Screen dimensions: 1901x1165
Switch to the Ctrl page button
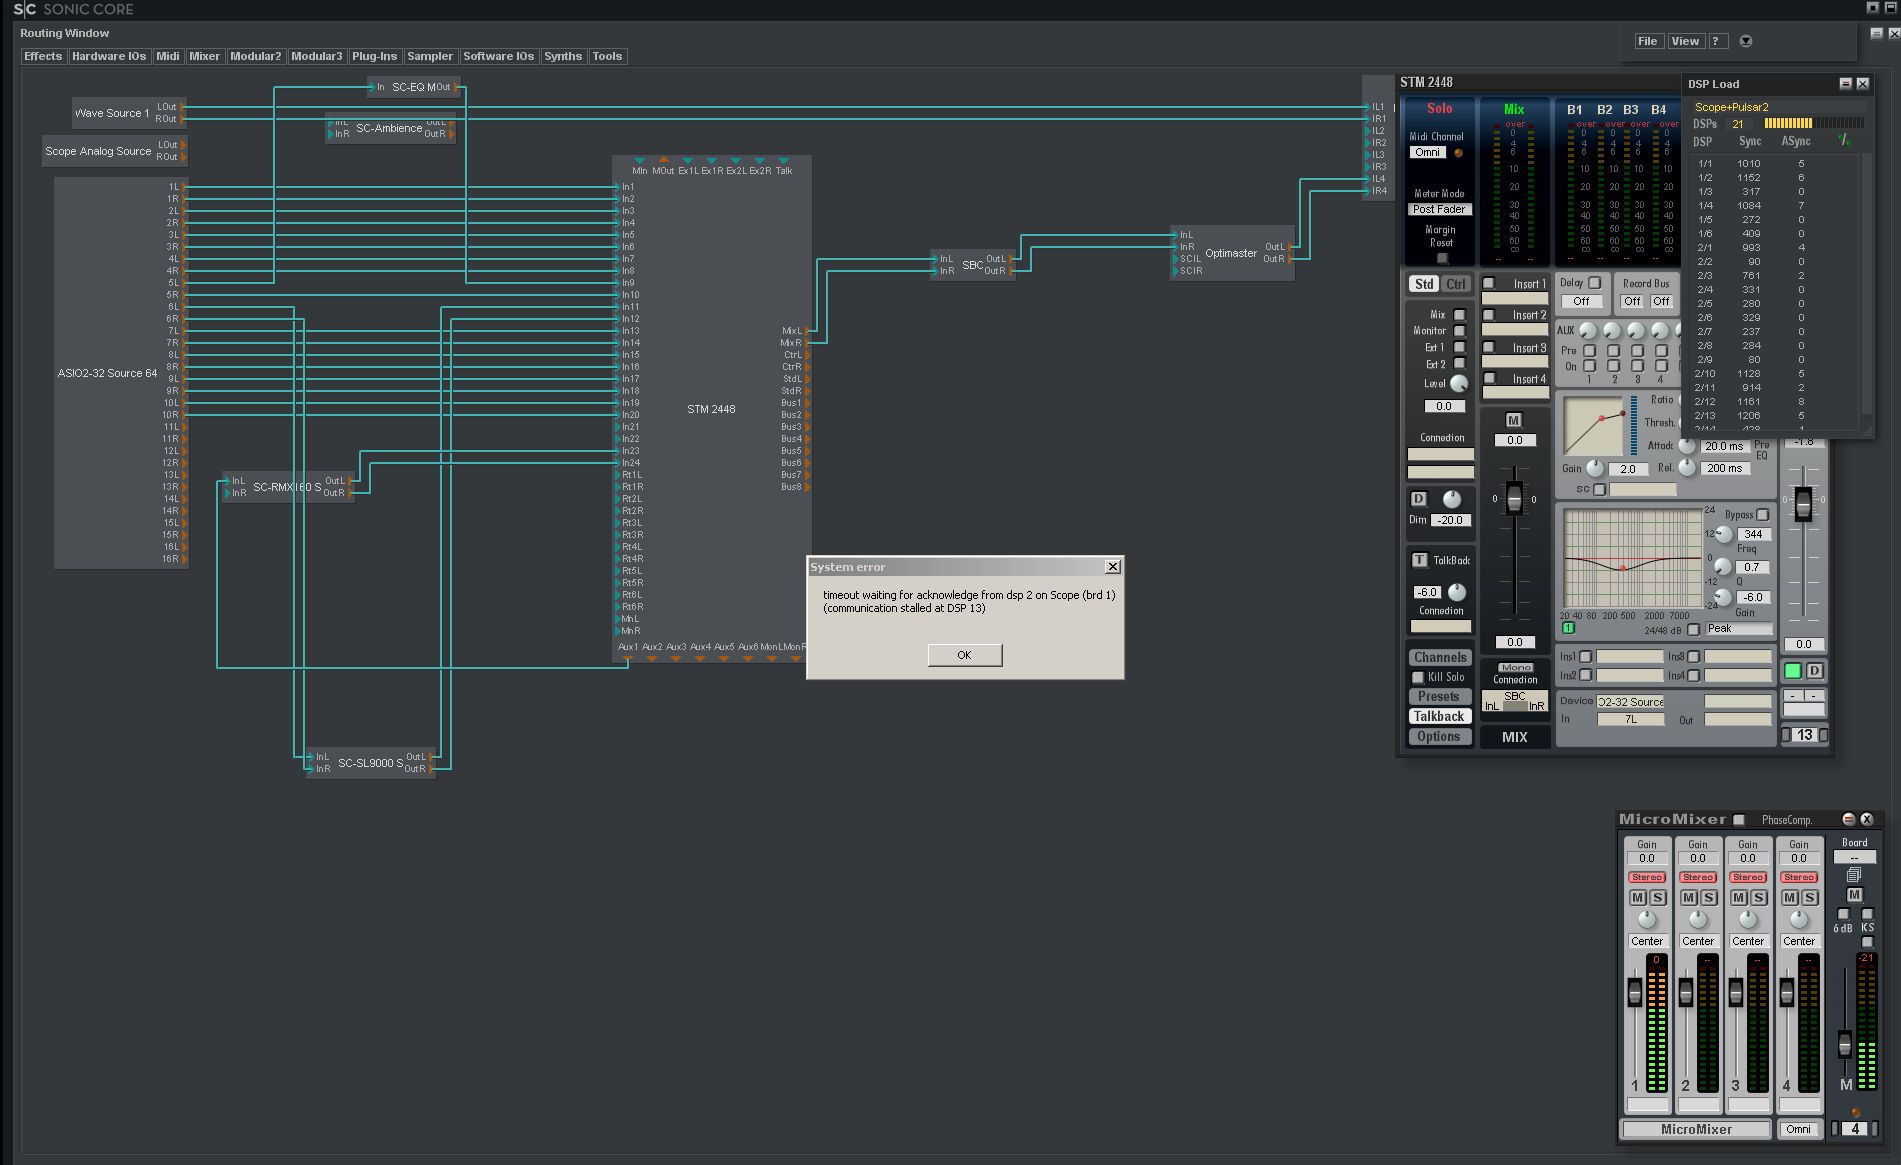point(1456,284)
